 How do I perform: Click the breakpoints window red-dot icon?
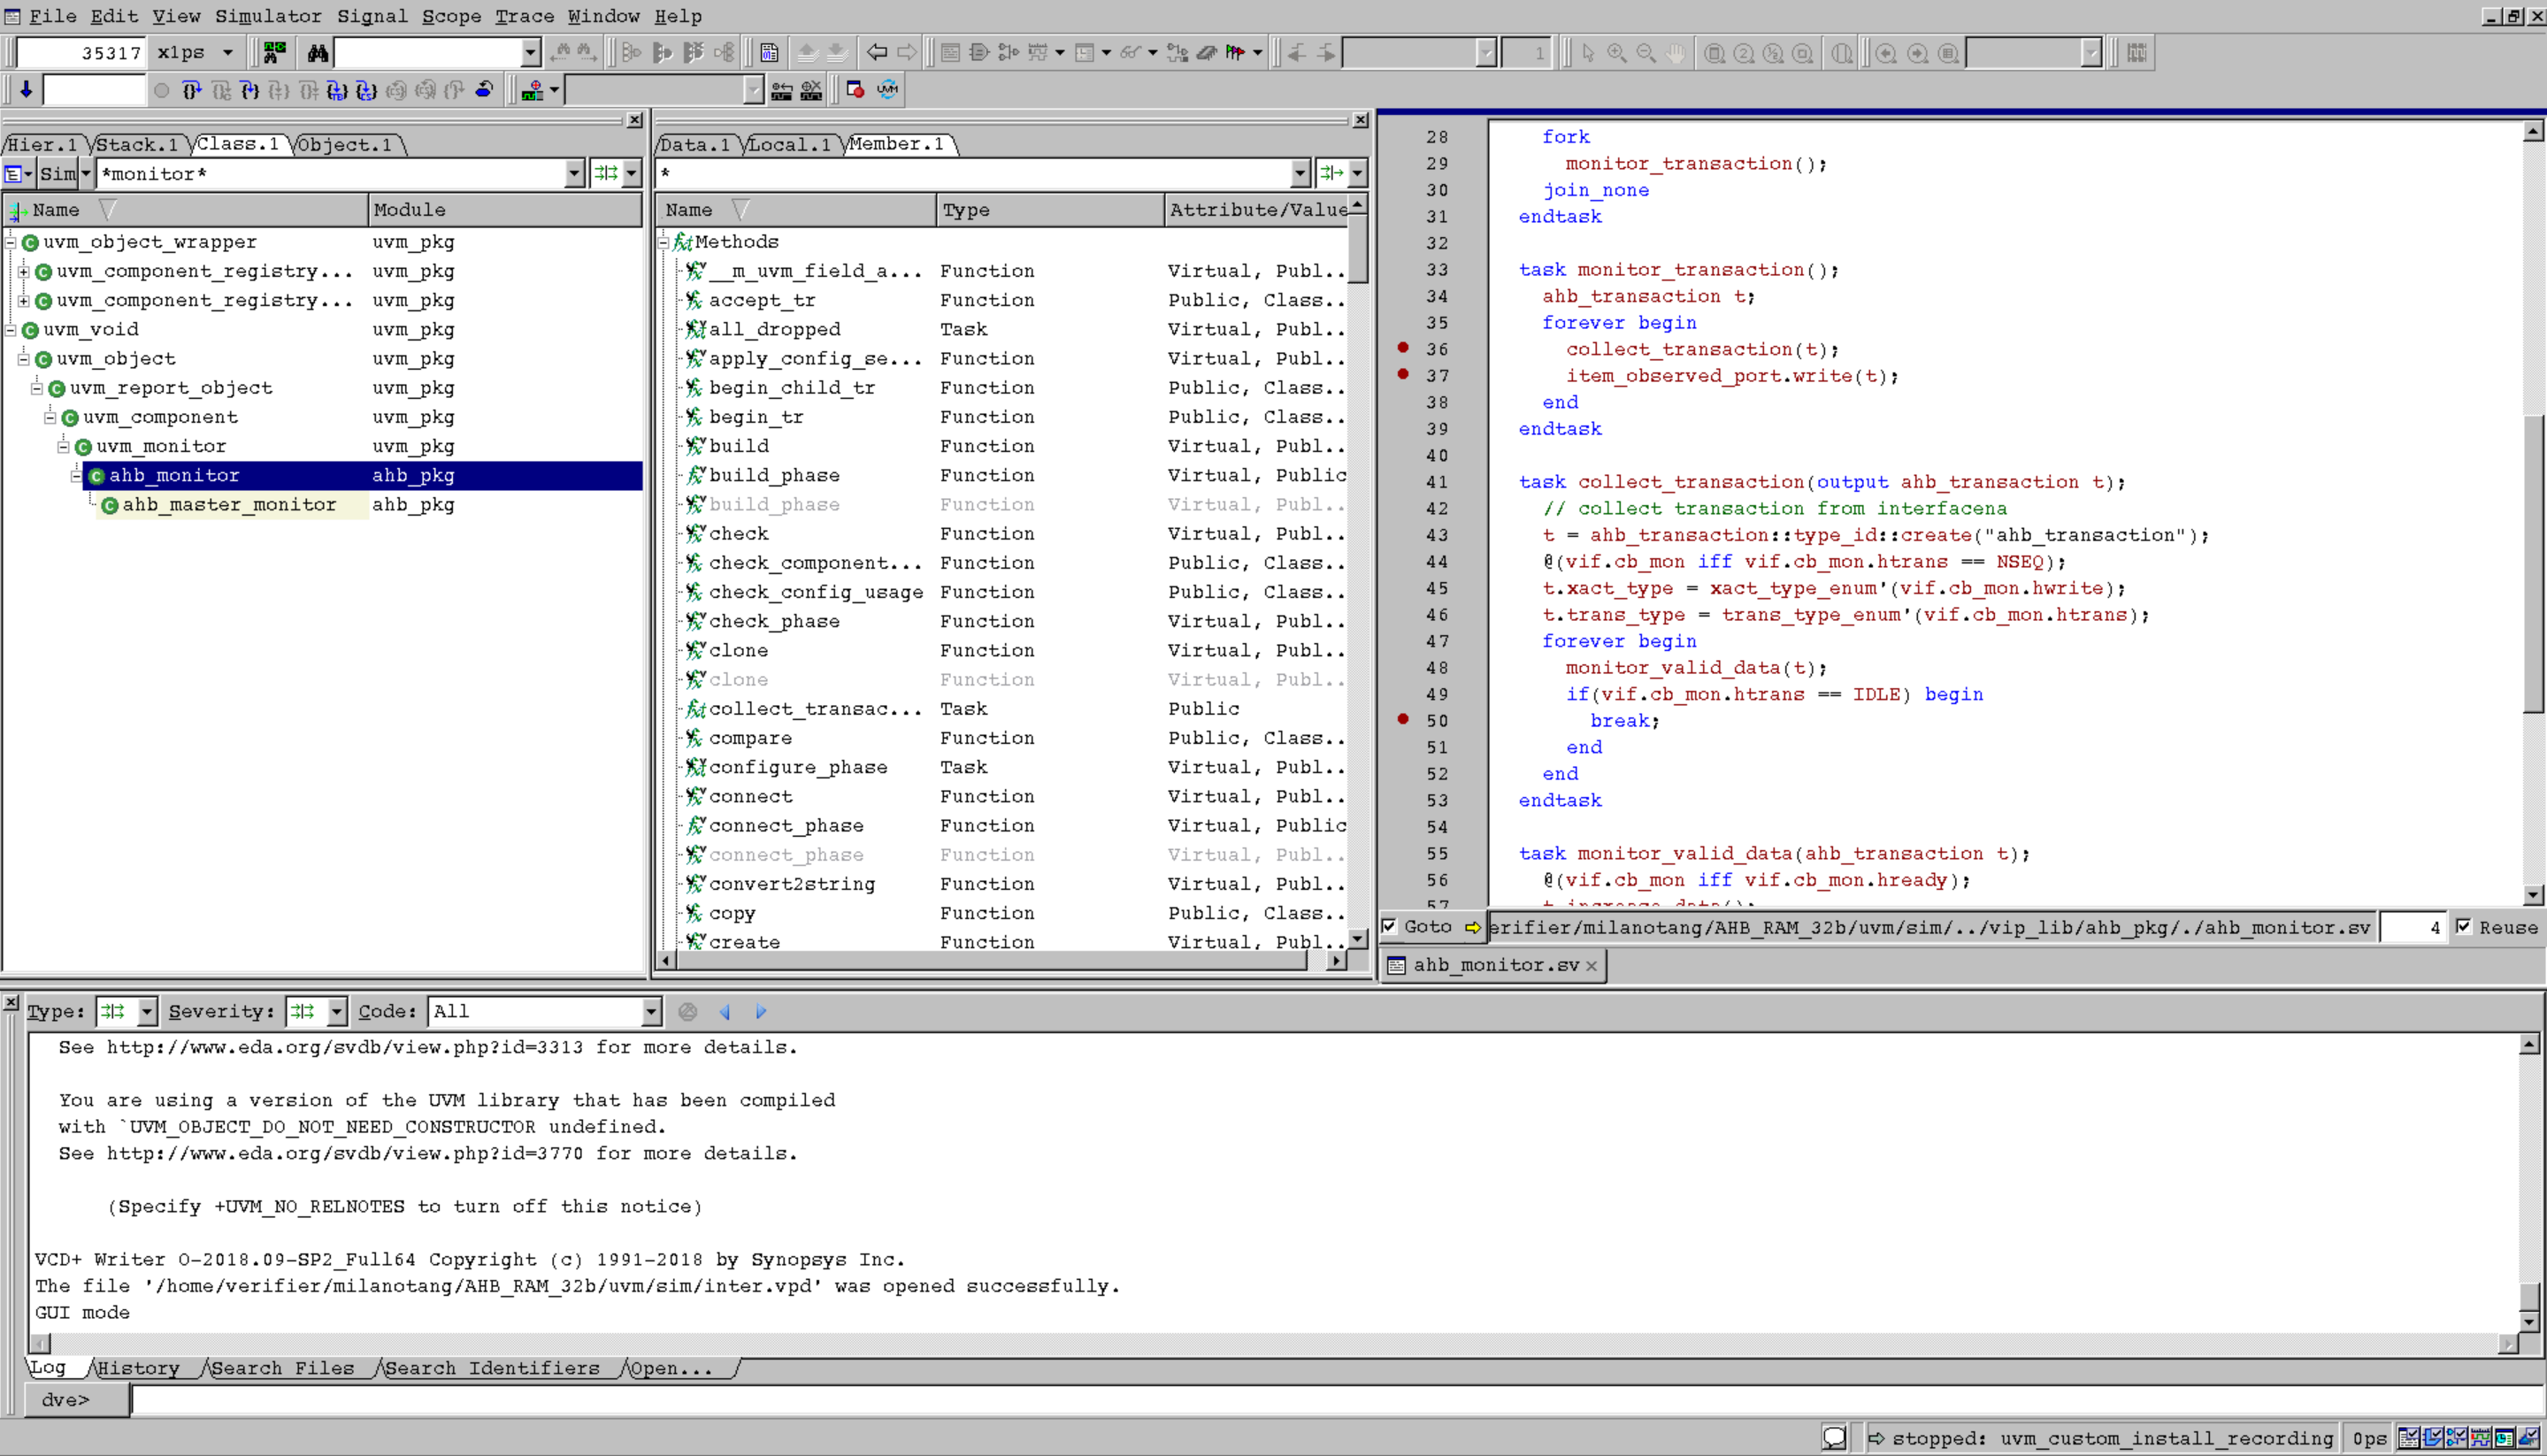(x=855, y=90)
